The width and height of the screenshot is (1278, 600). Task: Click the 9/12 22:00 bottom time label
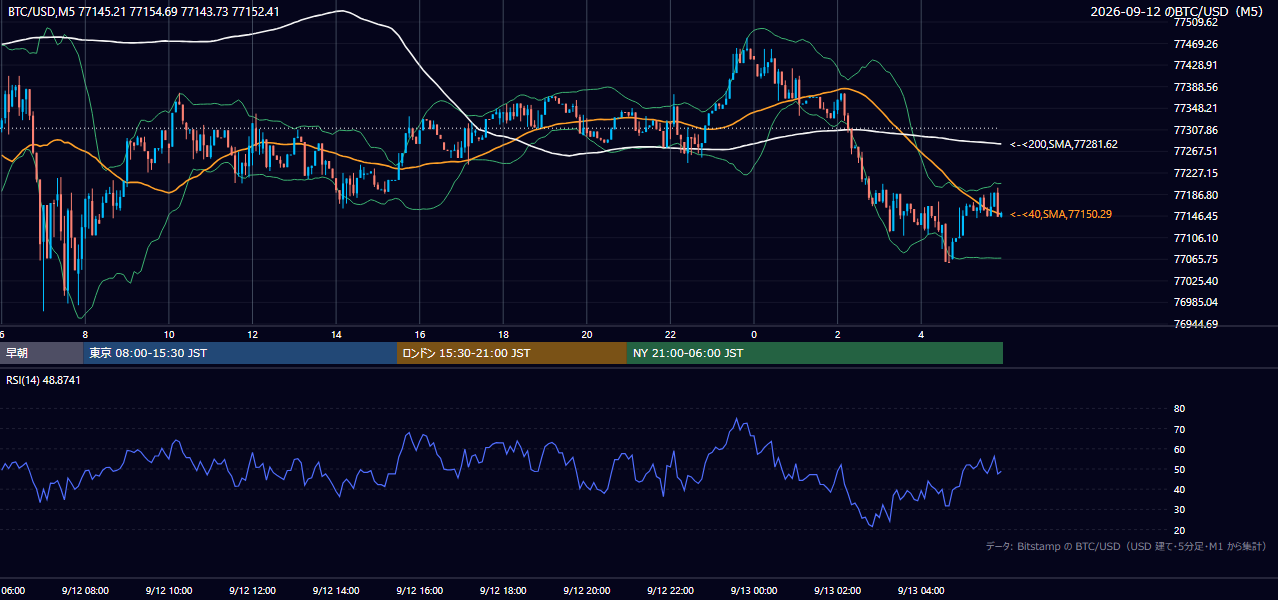670,591
